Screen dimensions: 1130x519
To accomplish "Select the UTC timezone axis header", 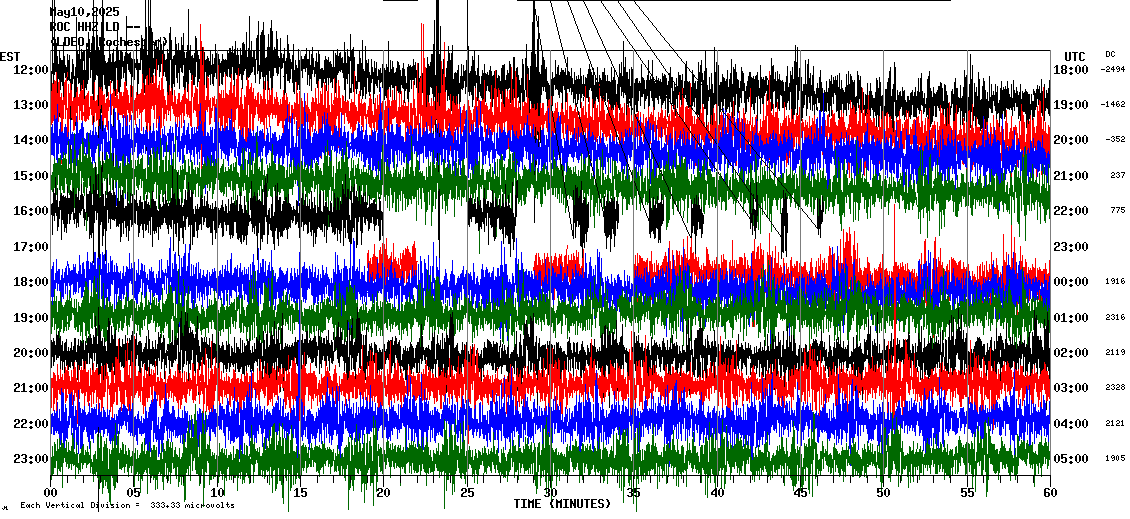I will [x=1074, y=56].
